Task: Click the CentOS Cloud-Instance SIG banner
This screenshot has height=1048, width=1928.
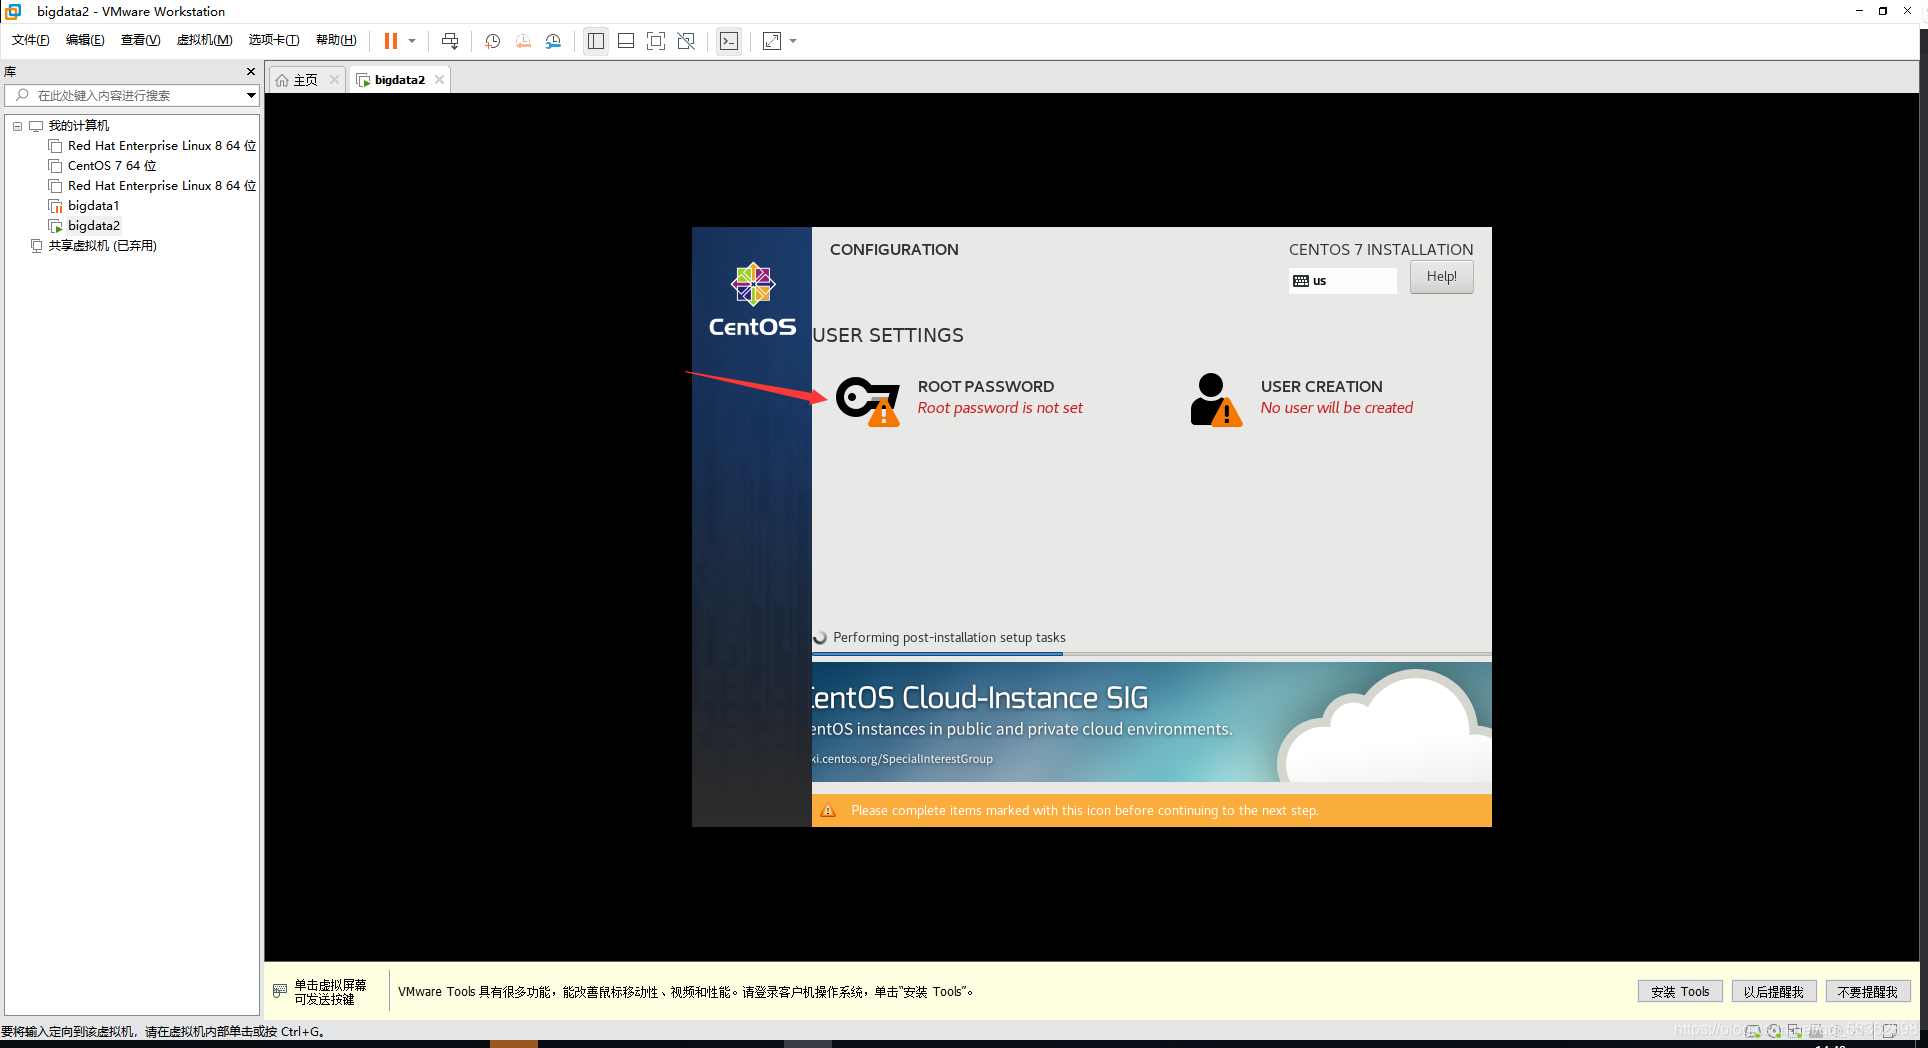Action: click(1151, 722)
